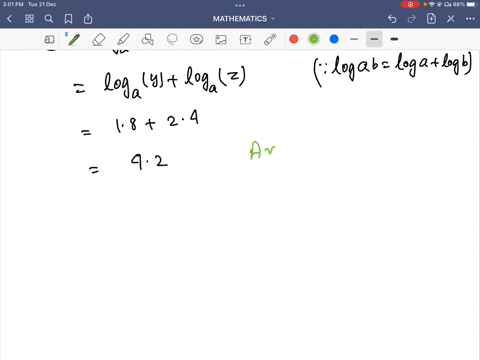The width and height of the screenshot is (480, 360).
Task: Open the Elements sticker tool
Action: tap(196, 39)
